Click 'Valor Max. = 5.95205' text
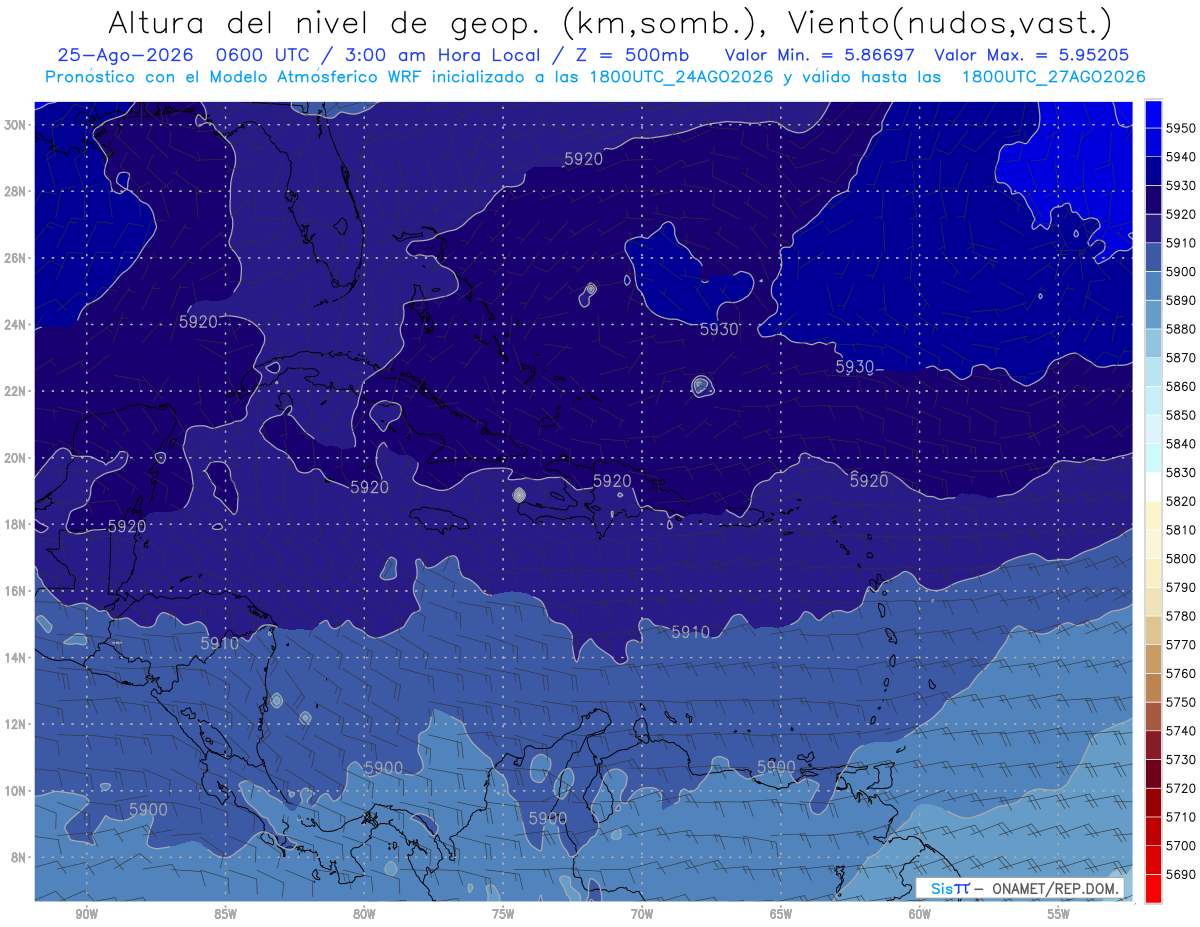The height and width of the screenshot is (927, 1200). pyautogui.click(x=1032, y=56)
